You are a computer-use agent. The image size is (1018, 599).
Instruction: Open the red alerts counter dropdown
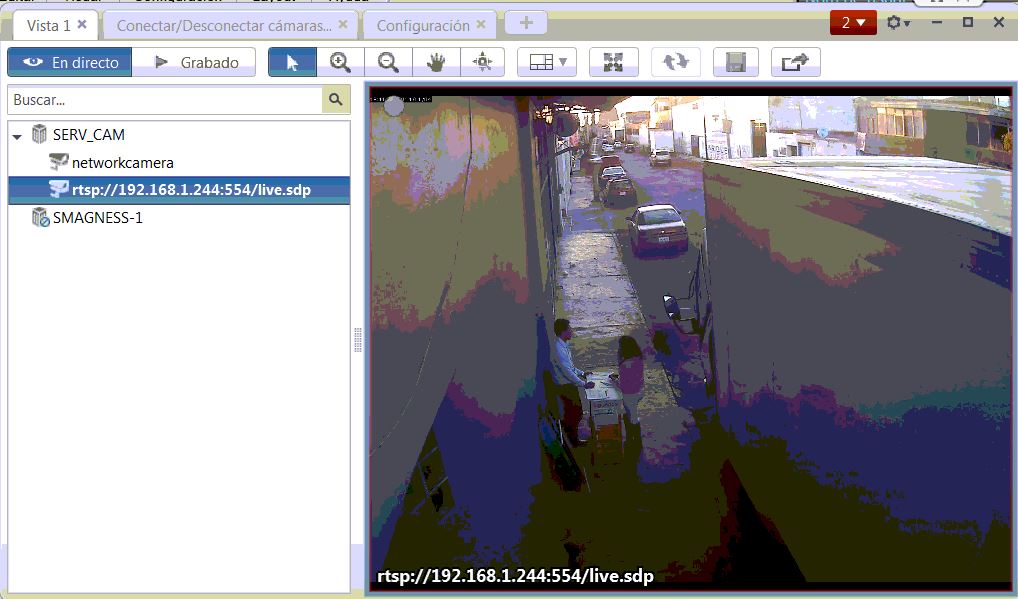(x=851, y=20)
